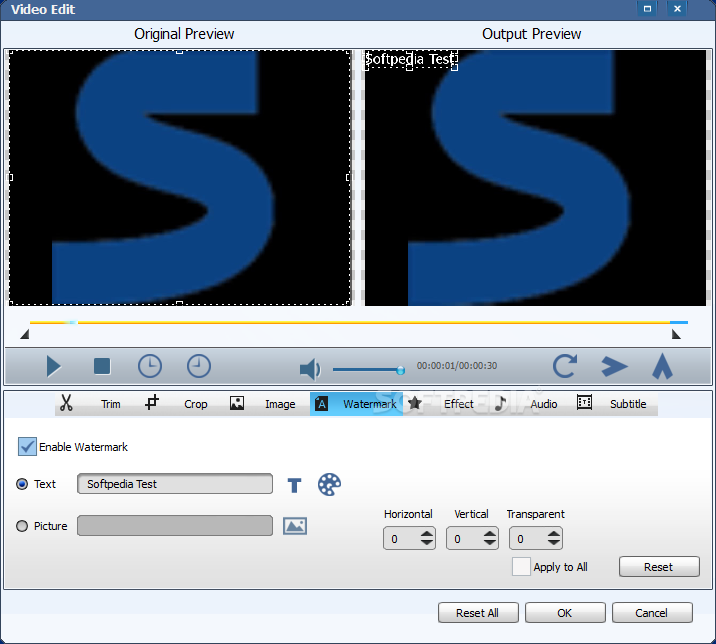Play the video preview
Viewport: 716px width, 644px height.
[x=54, y=366]
